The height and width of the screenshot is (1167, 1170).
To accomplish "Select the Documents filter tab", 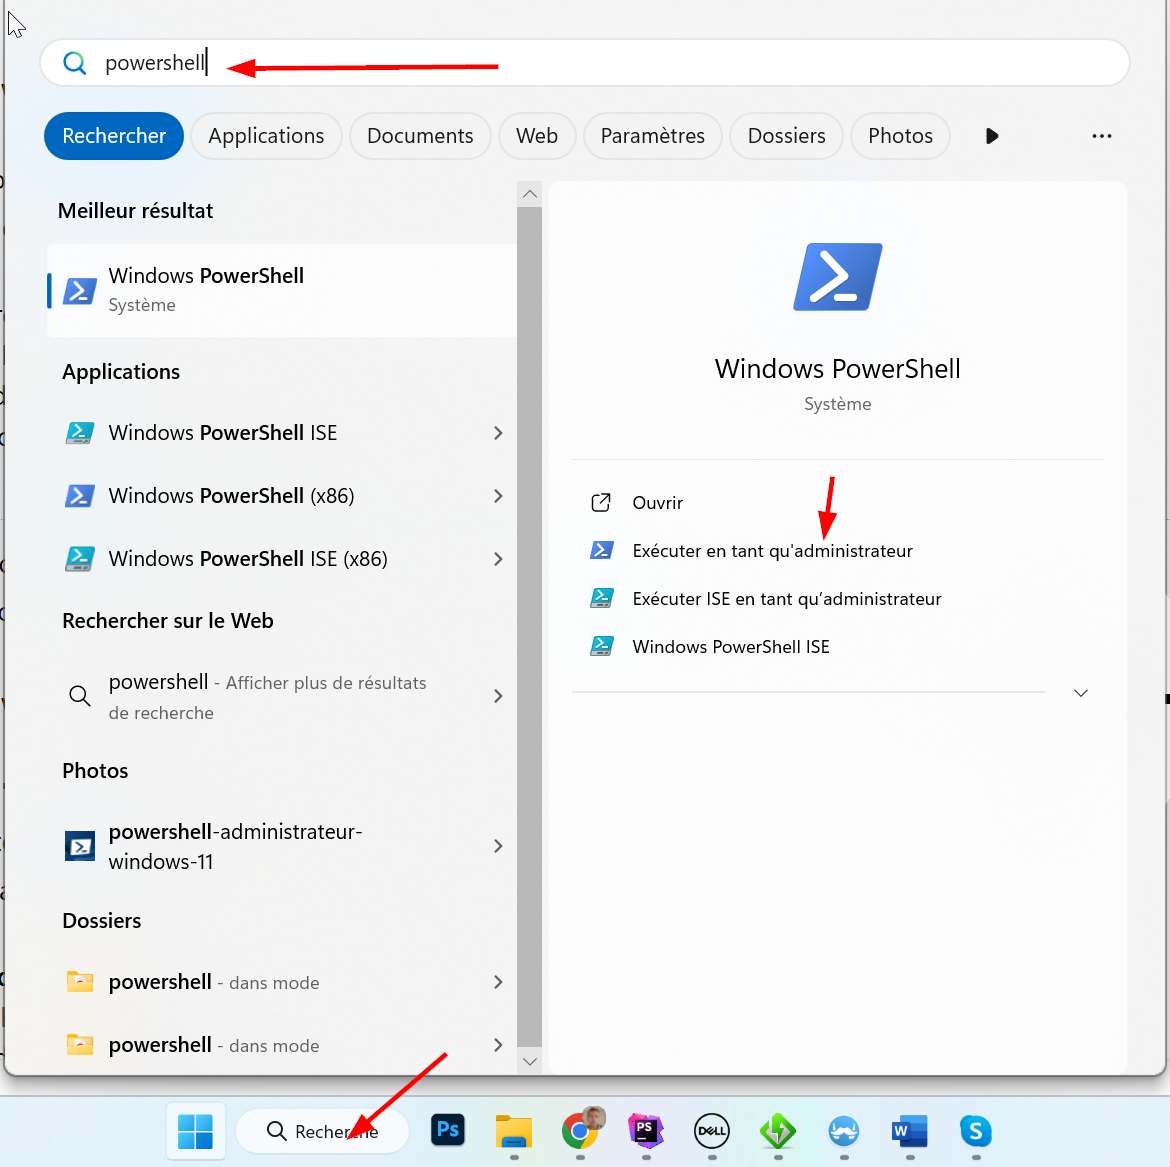I will (420, 136).
